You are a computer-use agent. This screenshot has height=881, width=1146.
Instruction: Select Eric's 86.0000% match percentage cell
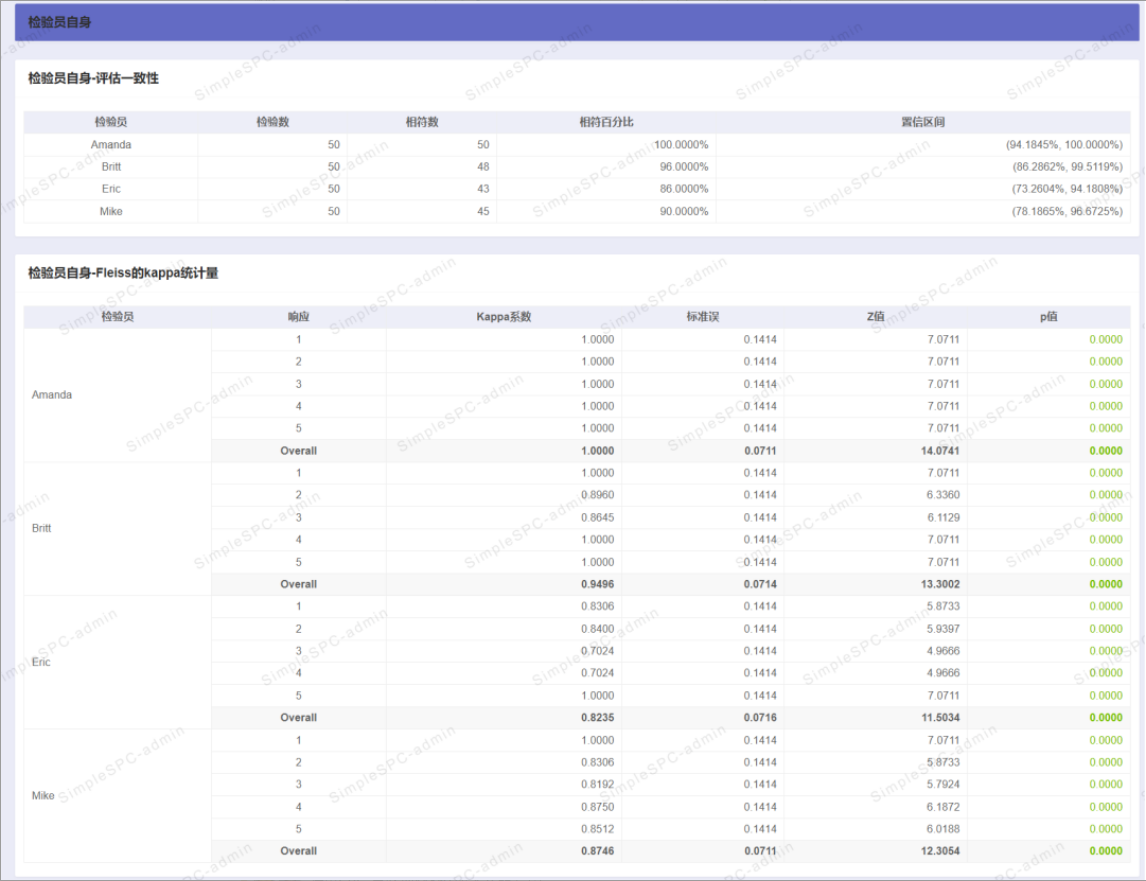point(680,189)
